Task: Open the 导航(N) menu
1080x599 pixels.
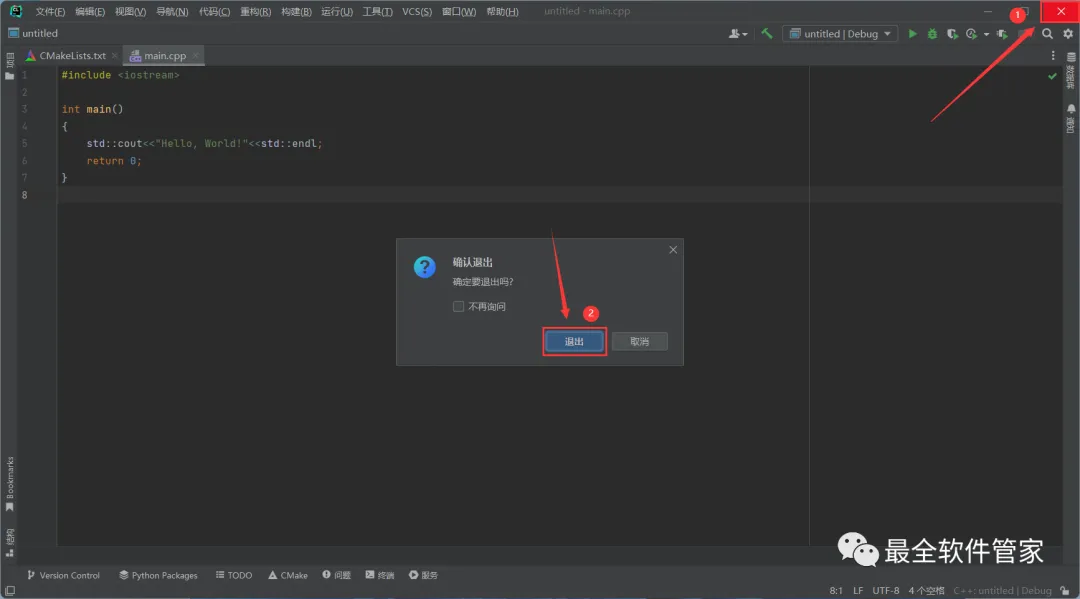Action: coord(172,12)
